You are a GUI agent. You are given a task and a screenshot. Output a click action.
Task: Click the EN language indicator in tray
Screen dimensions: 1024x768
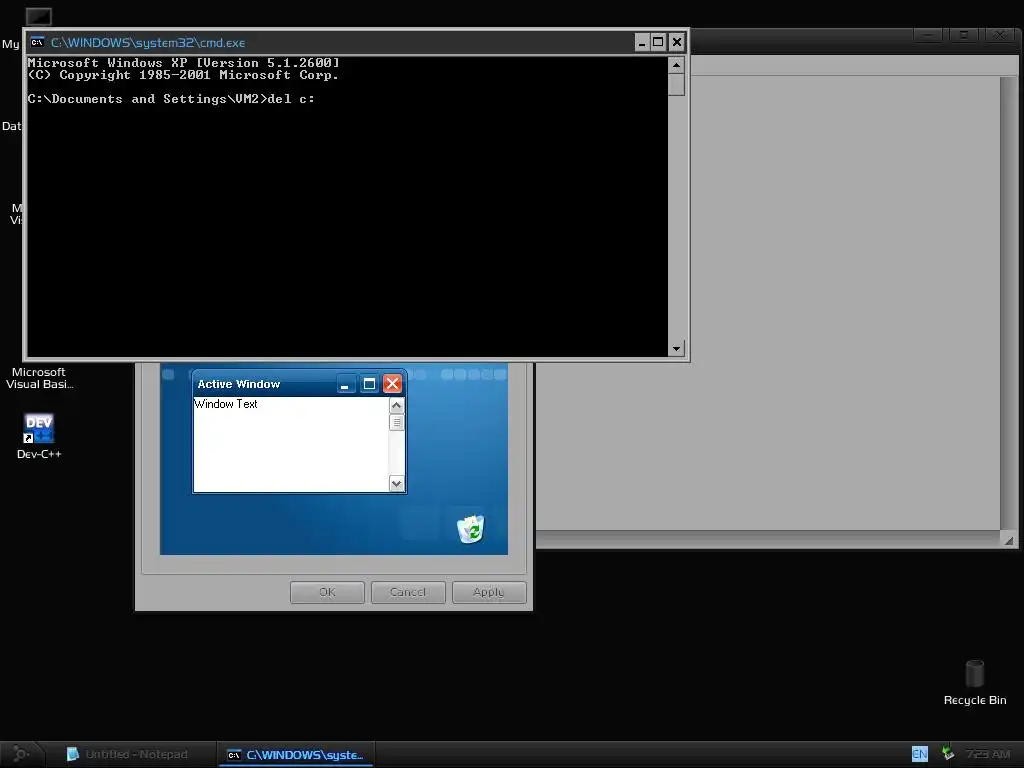pos(920,754)
